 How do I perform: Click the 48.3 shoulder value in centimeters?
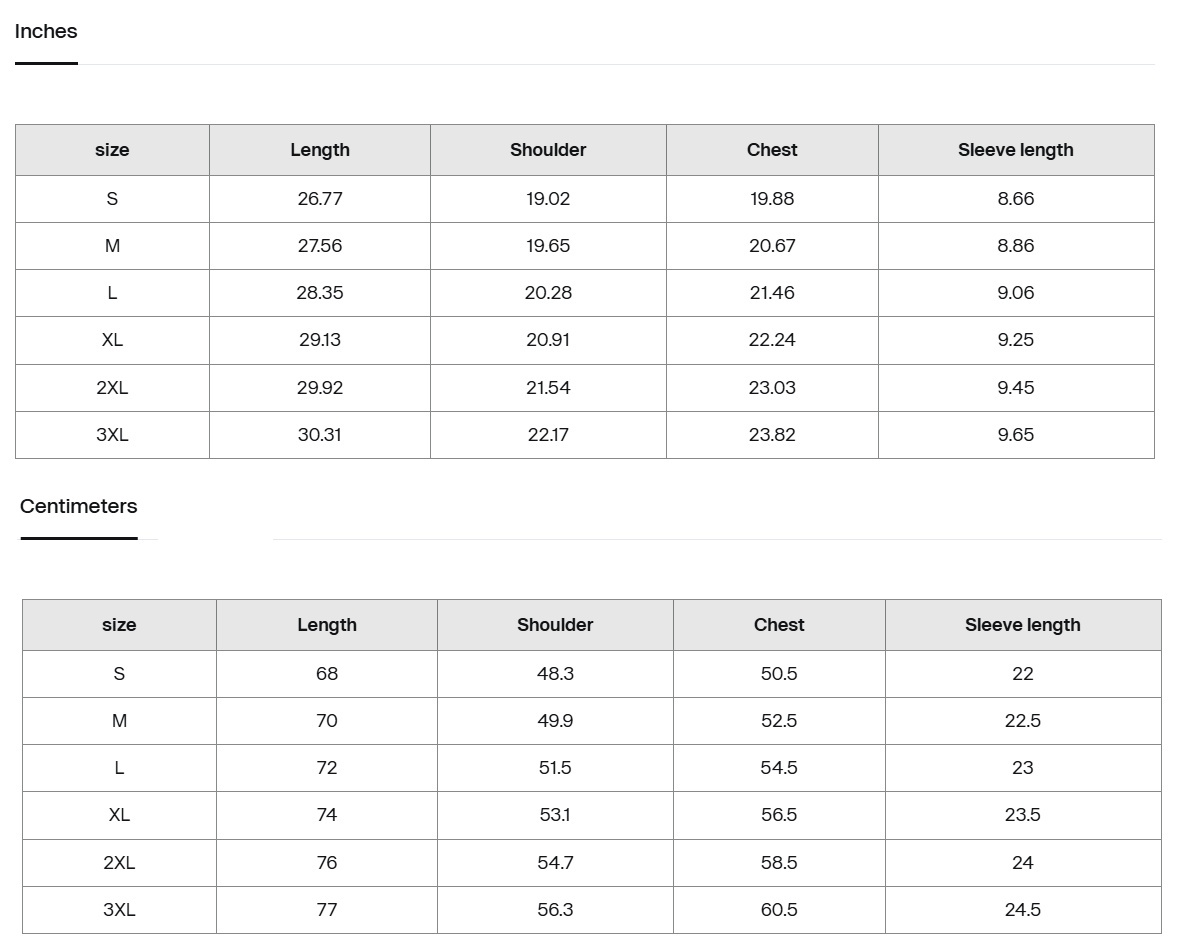click(x=555, y=674)
